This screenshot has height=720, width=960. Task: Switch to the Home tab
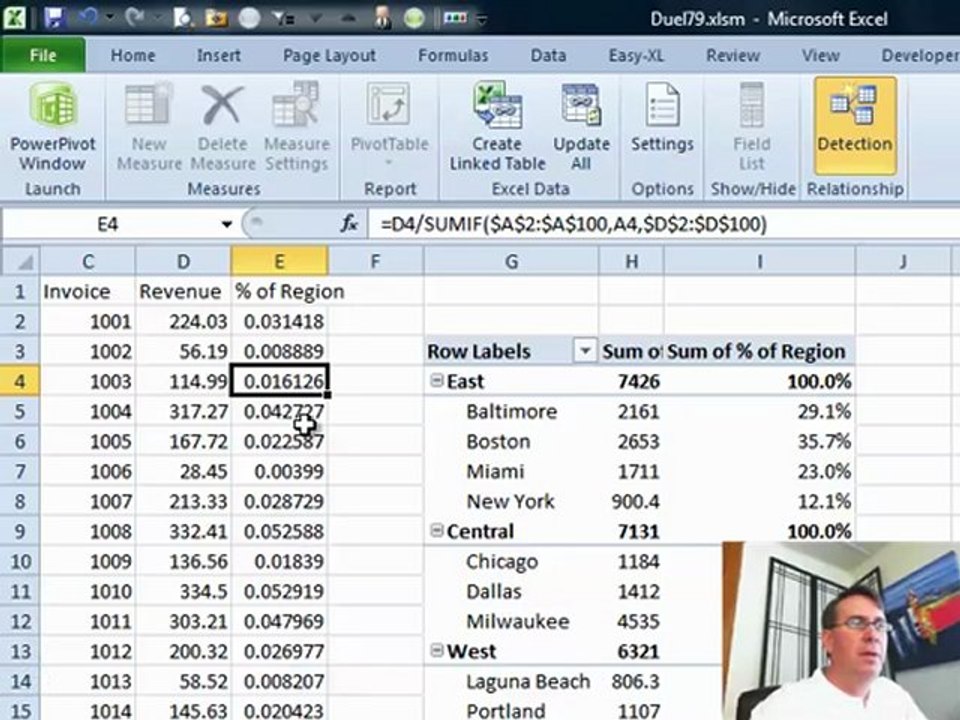(133, 56)
